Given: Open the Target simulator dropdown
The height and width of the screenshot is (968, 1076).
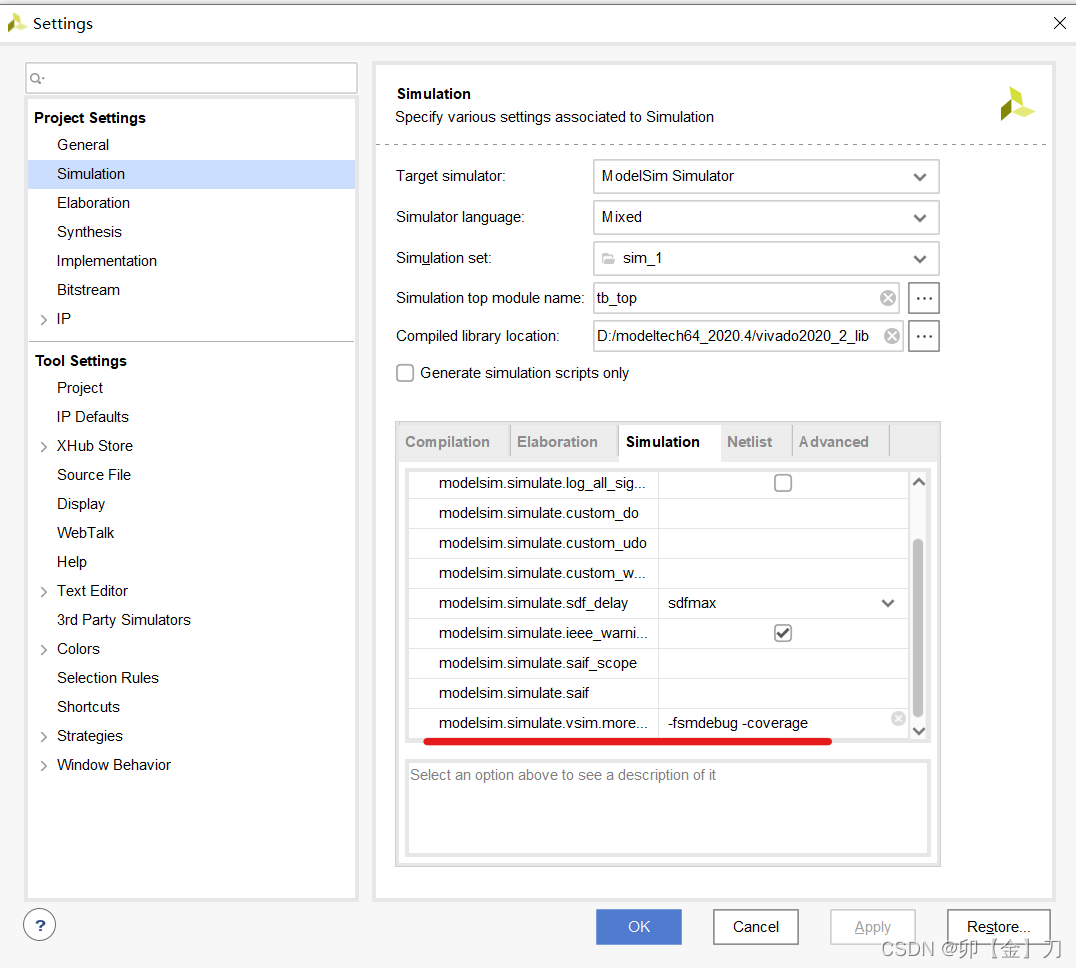Looking at the screenshot, I should (919, 176).
